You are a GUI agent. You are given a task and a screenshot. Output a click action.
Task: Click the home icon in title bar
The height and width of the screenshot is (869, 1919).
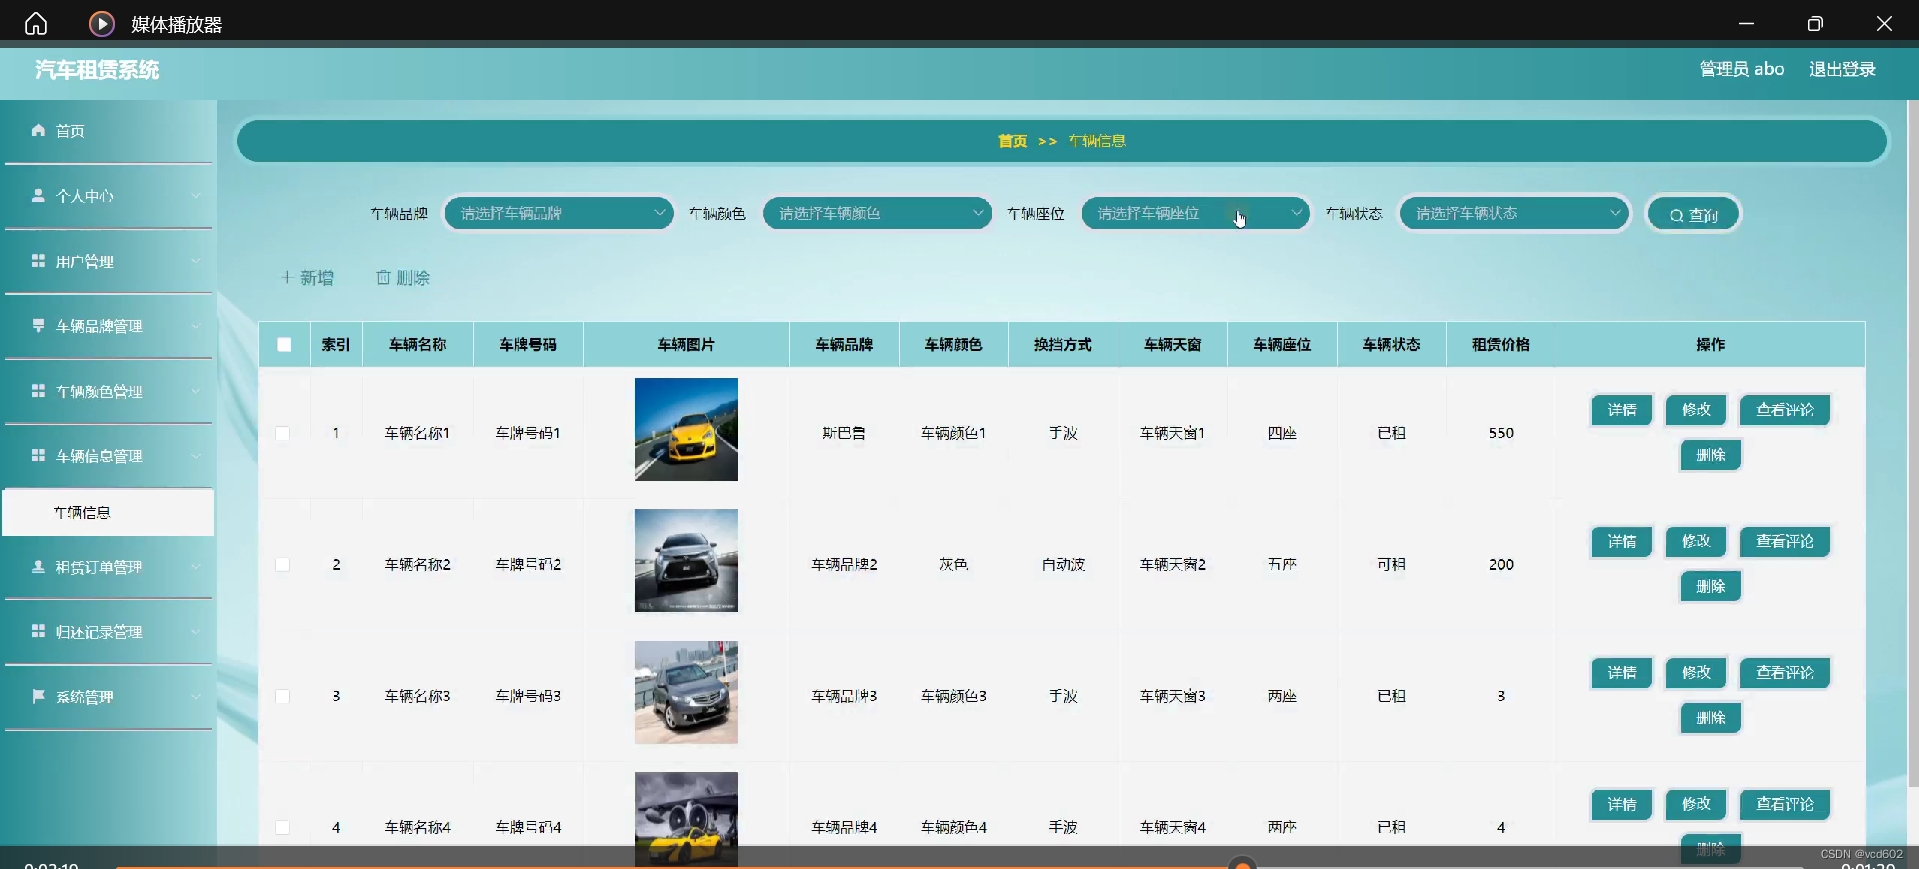coord(36,24)
